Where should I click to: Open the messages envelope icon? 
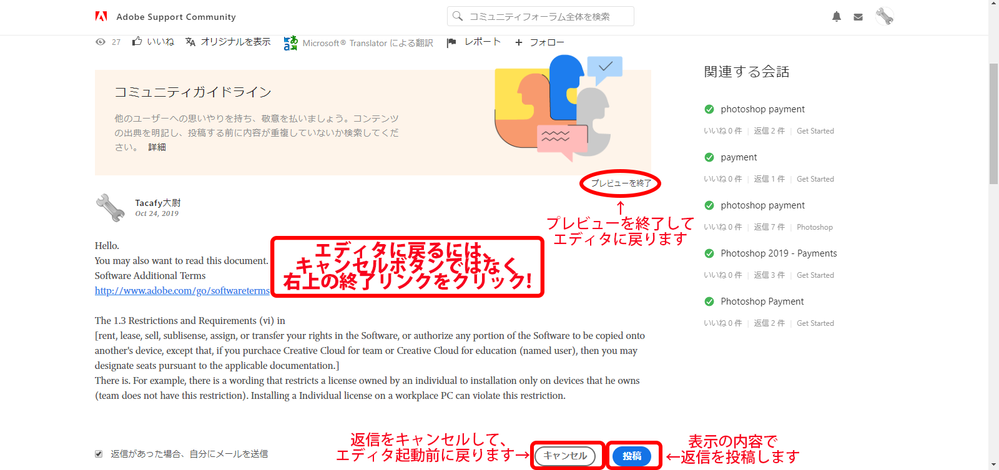click(x=858, y=17)
